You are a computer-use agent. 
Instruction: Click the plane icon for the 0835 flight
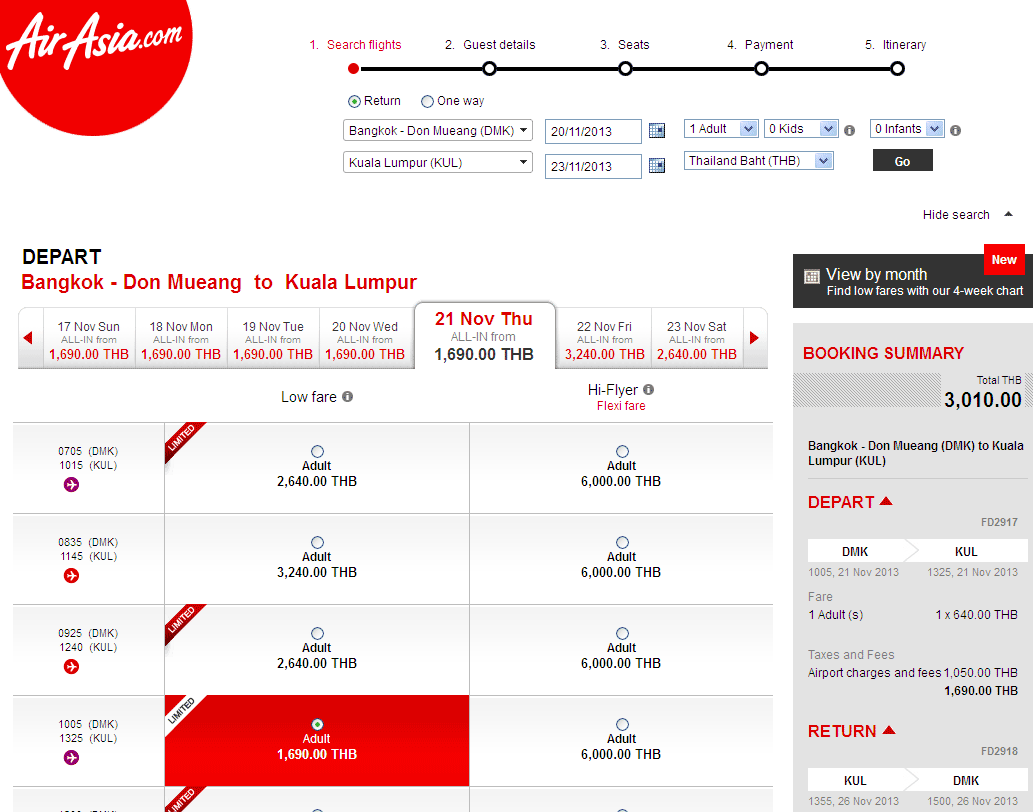(71, 576)
